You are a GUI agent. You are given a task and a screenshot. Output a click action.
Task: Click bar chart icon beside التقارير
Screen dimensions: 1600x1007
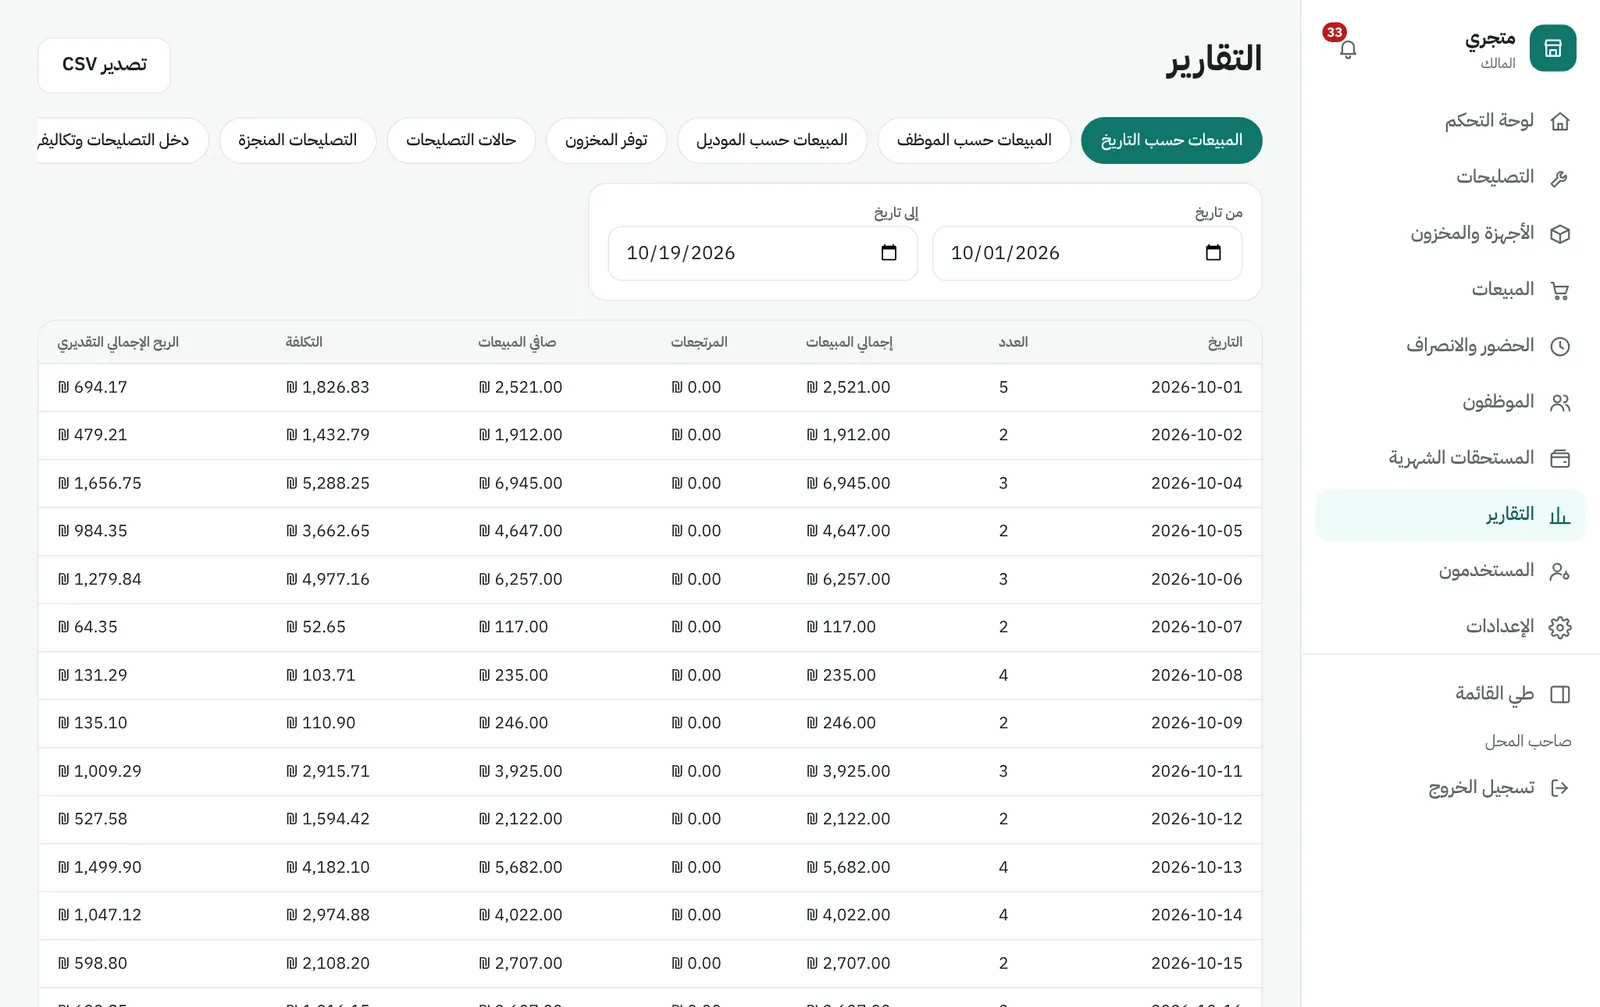click(x=1559, y=515)
